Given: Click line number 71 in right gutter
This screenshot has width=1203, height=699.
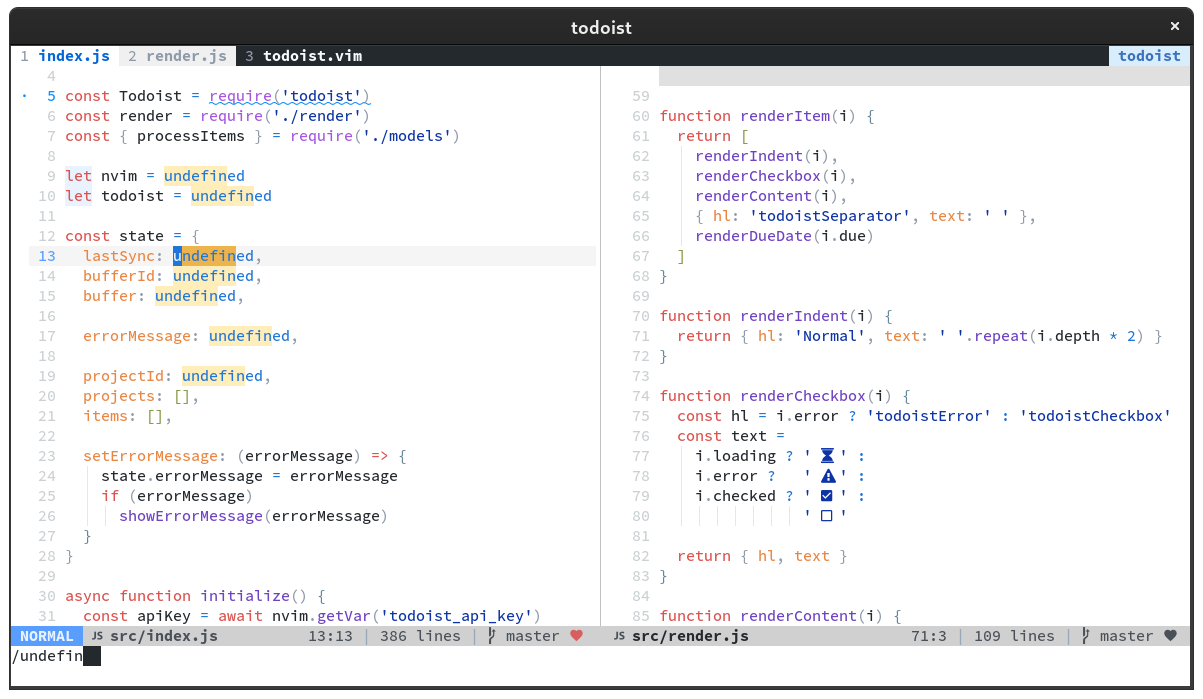Looking at the screenshot, I should [x=641, y=336].
